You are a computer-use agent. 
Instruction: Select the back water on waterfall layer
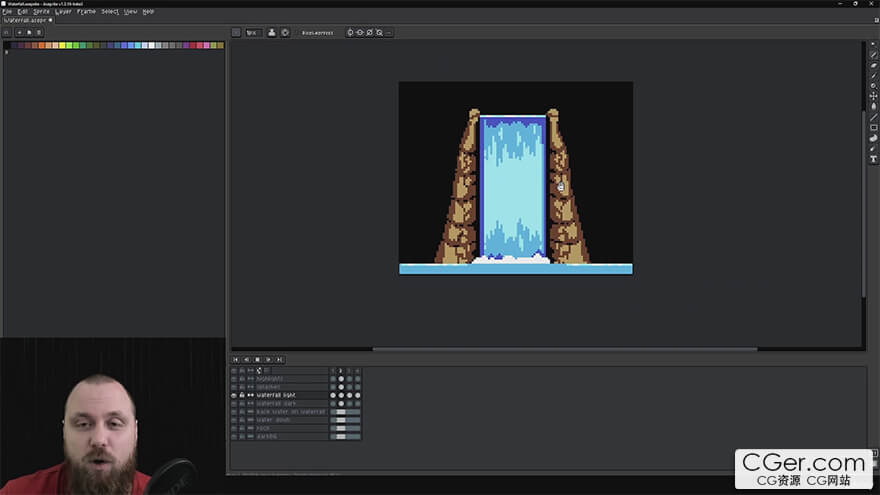pyautogui.click(x=291, y=412)
